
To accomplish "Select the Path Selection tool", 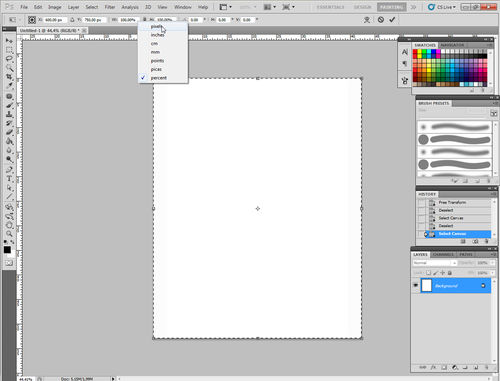I will tap(9, 188).
